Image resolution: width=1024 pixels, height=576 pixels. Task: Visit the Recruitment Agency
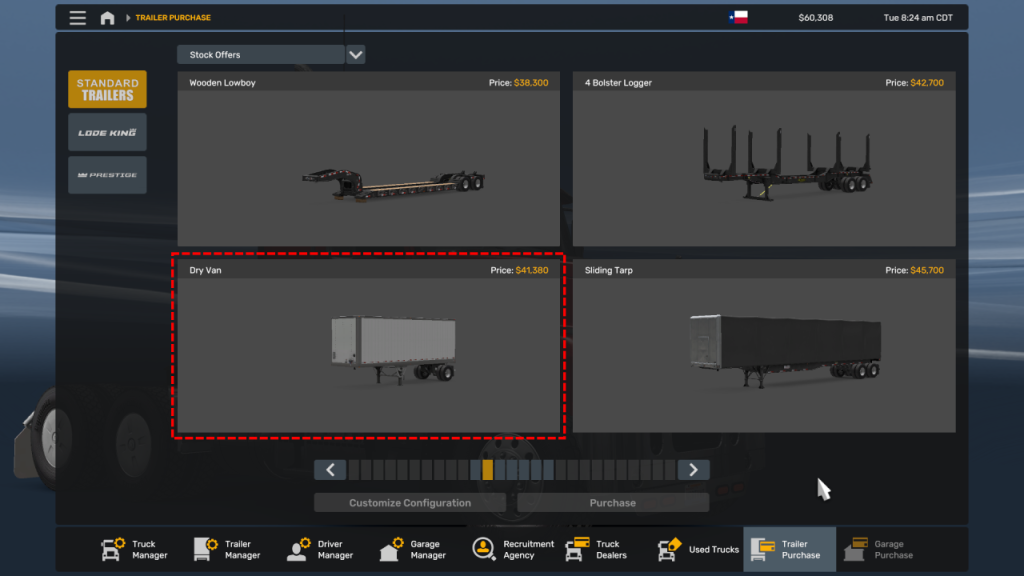coord(511,549)
